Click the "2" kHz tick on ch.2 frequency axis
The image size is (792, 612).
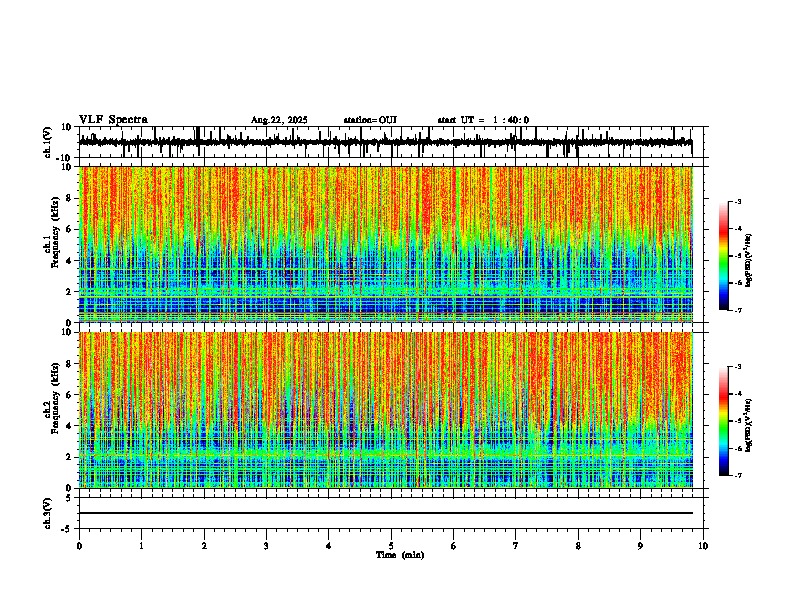pos(69,457)
